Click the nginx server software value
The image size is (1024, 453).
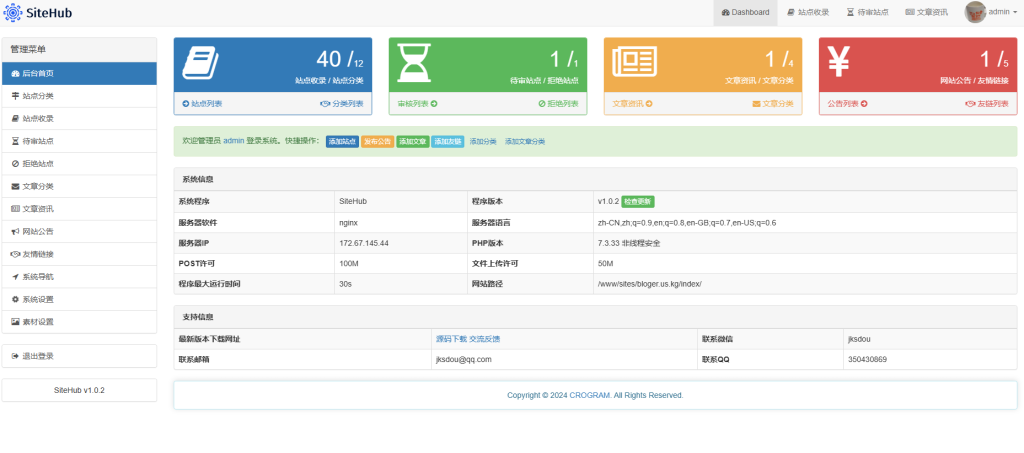pyautogui.click(x=348, y=223)
